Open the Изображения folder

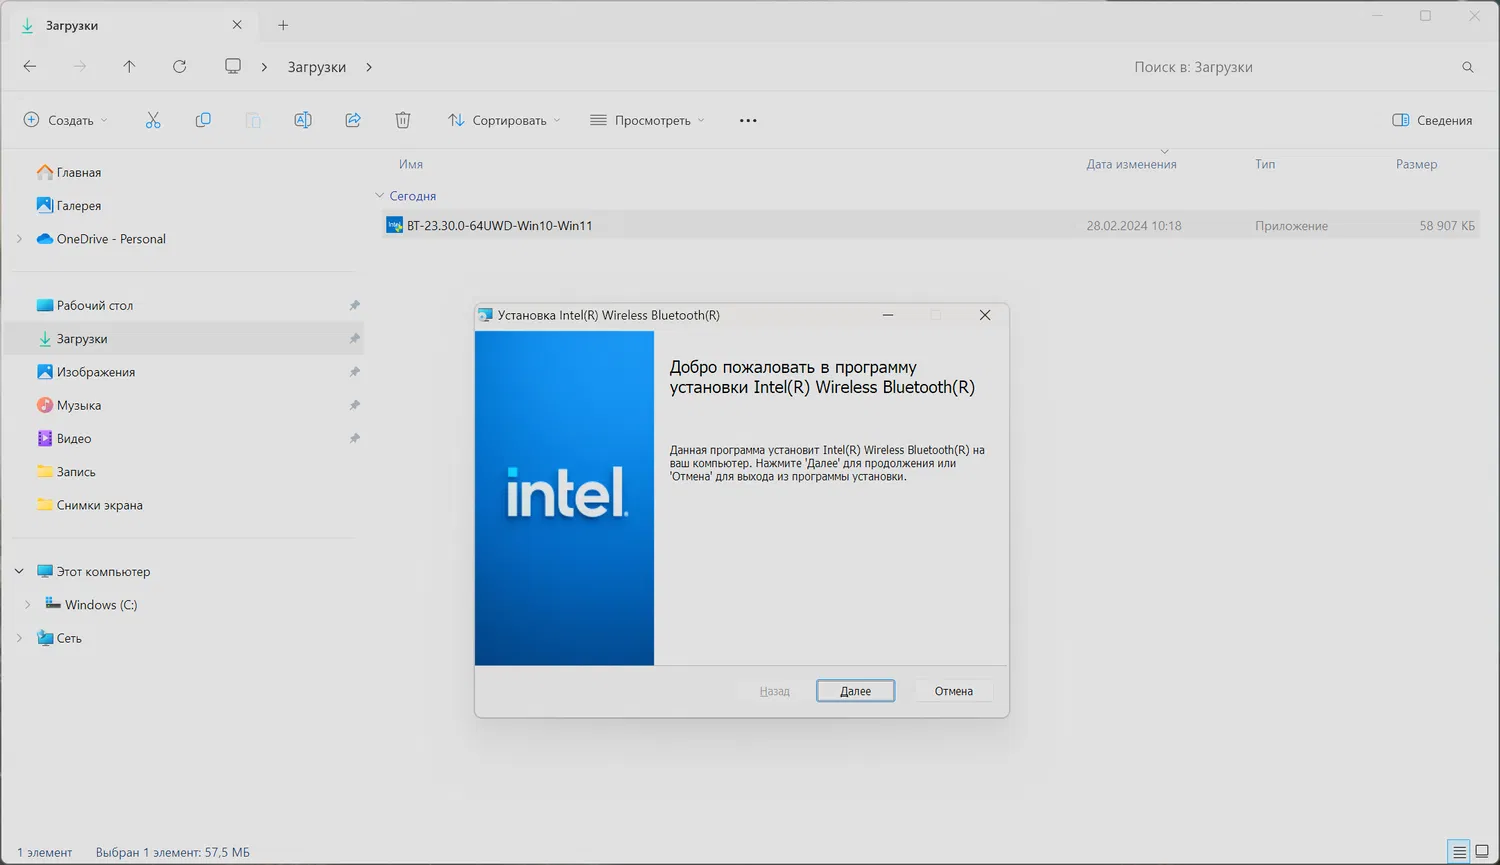(x=96, y=372)
